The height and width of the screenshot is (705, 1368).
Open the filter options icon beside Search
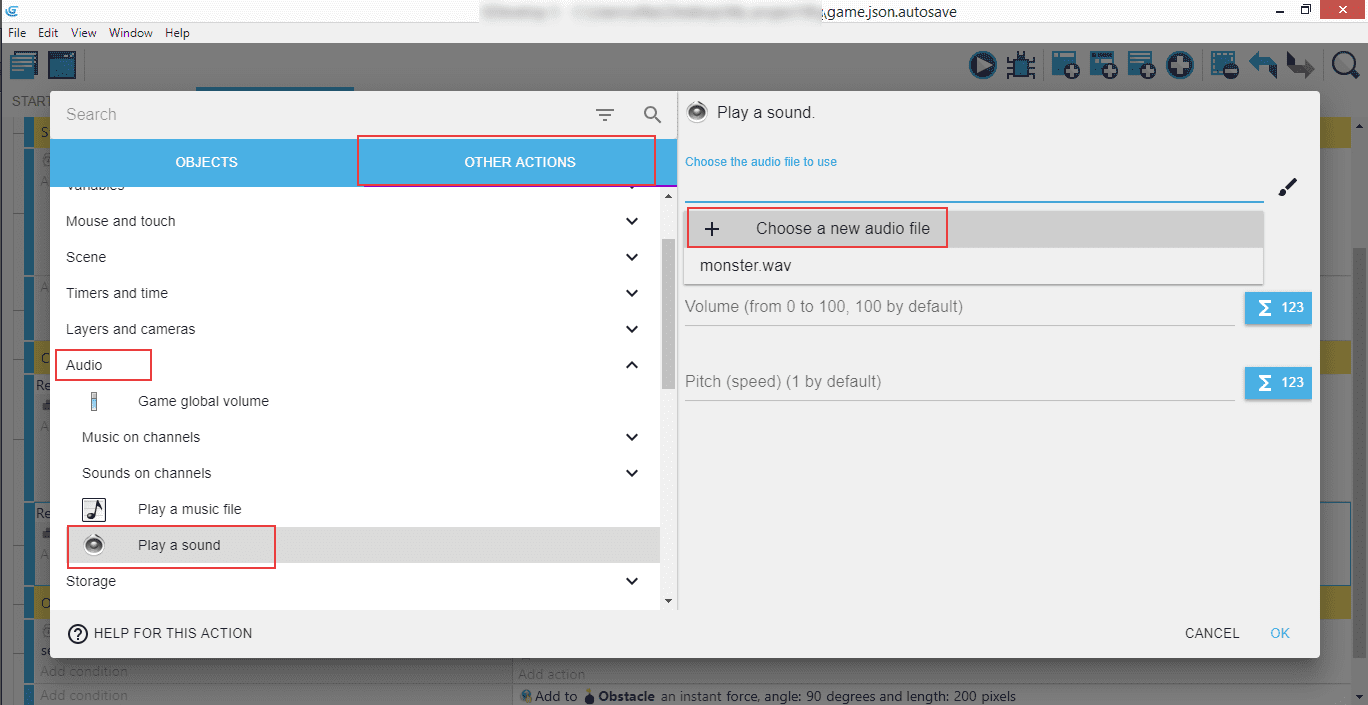pyautogui.click(x=605, y=115)
